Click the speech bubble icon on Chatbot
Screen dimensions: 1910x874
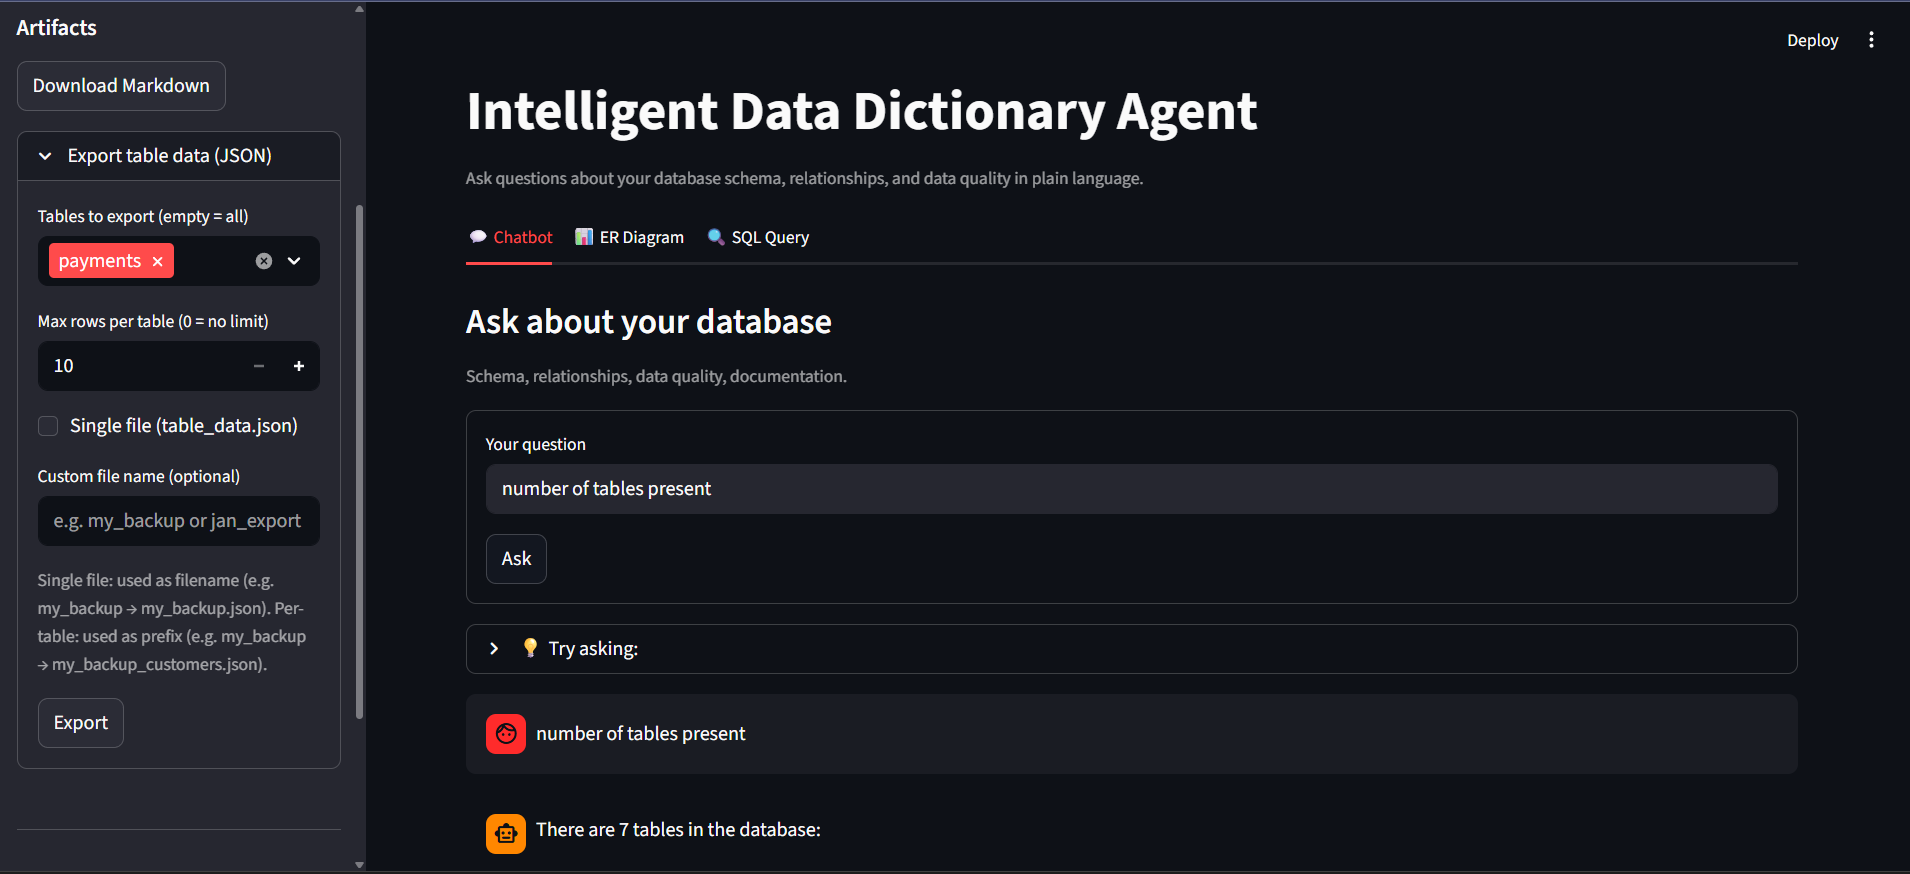[x=478, y=237]
